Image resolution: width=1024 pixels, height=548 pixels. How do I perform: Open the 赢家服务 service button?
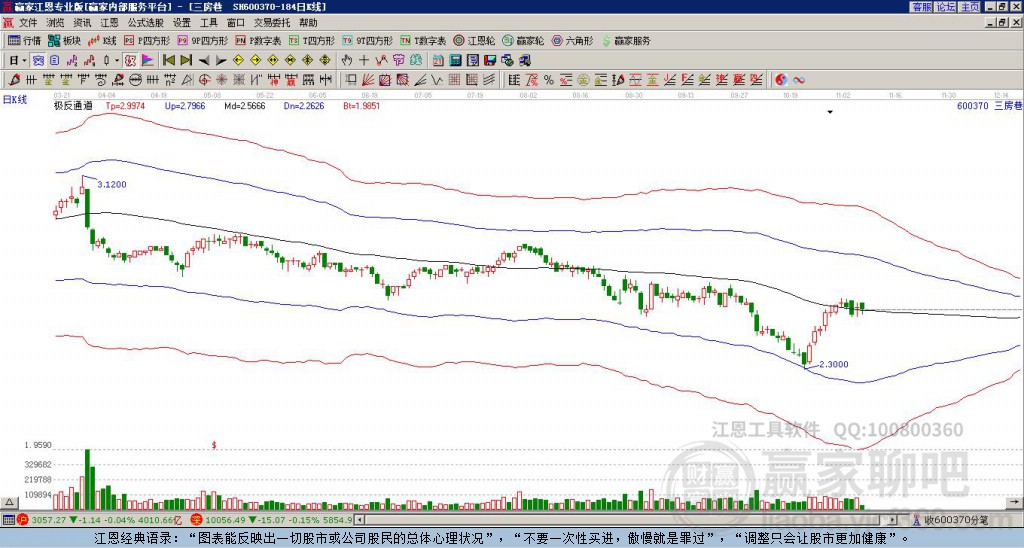click(626, 40)
